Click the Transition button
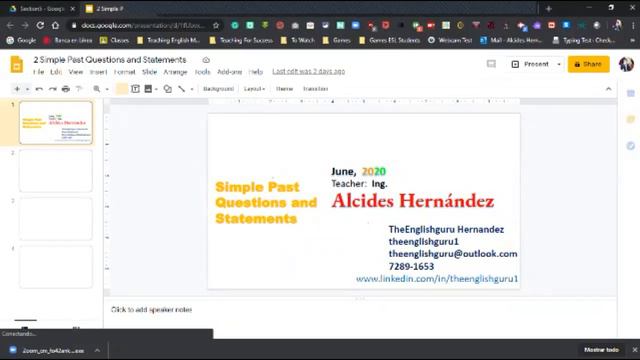640x360 pixels. (x=316, y=89)
